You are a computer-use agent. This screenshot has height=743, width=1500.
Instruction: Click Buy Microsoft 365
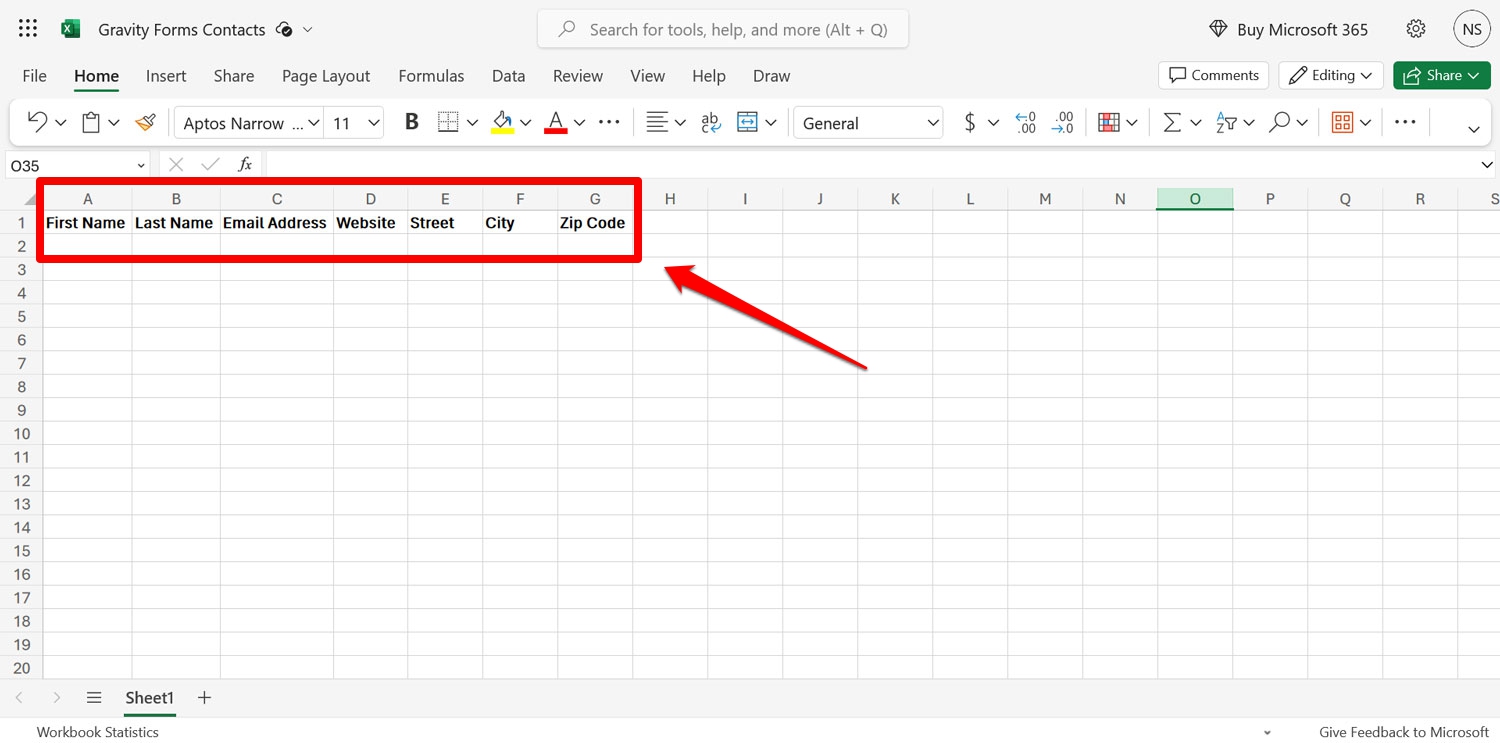pyautogui.click(x=1288, y=29)
